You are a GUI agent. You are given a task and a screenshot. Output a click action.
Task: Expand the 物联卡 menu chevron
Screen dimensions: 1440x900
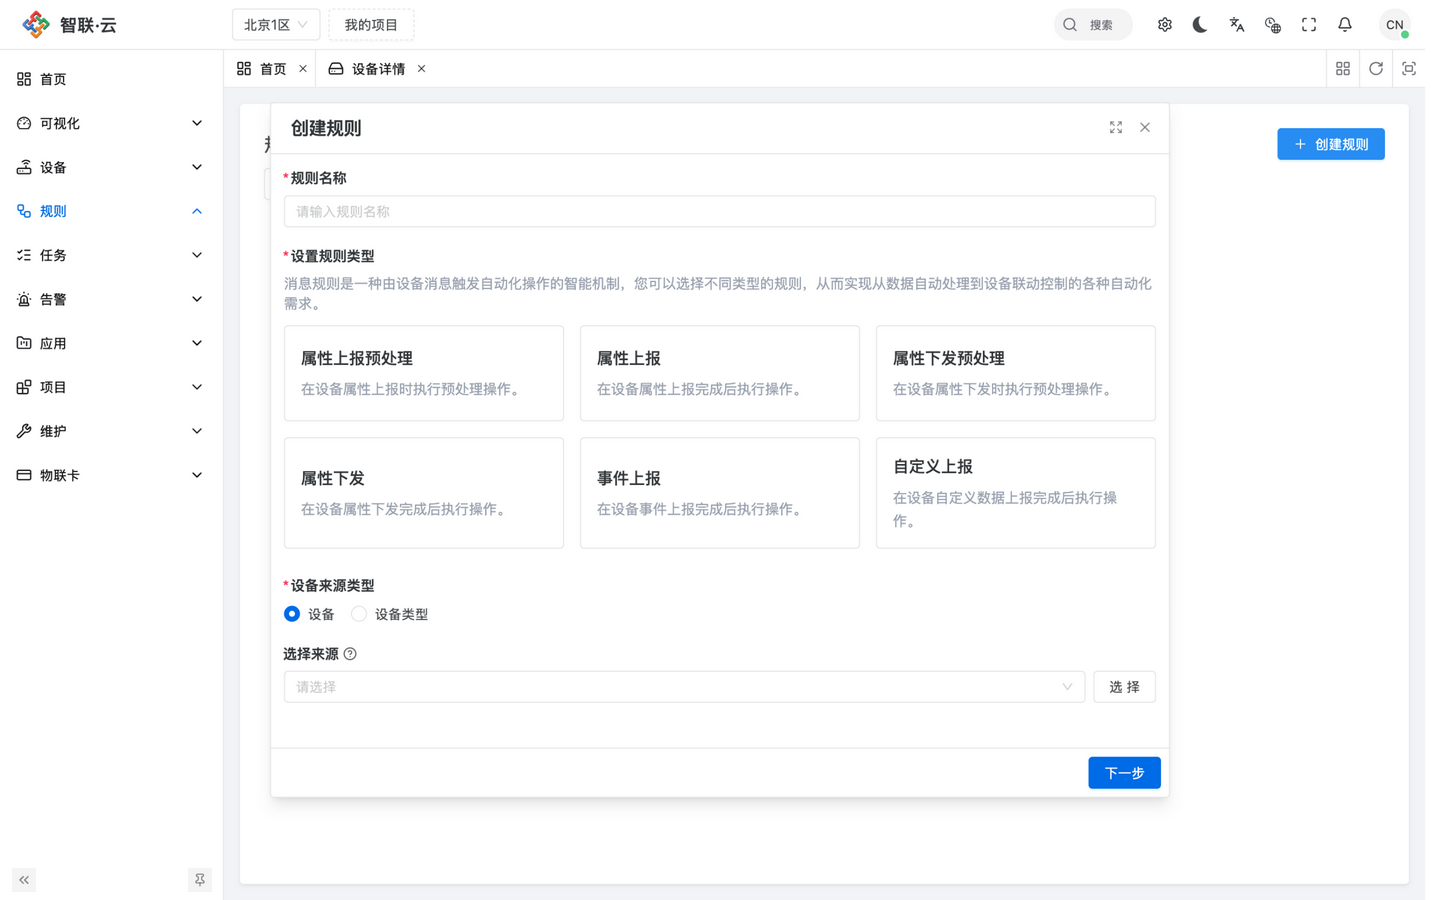click(197, 475)
